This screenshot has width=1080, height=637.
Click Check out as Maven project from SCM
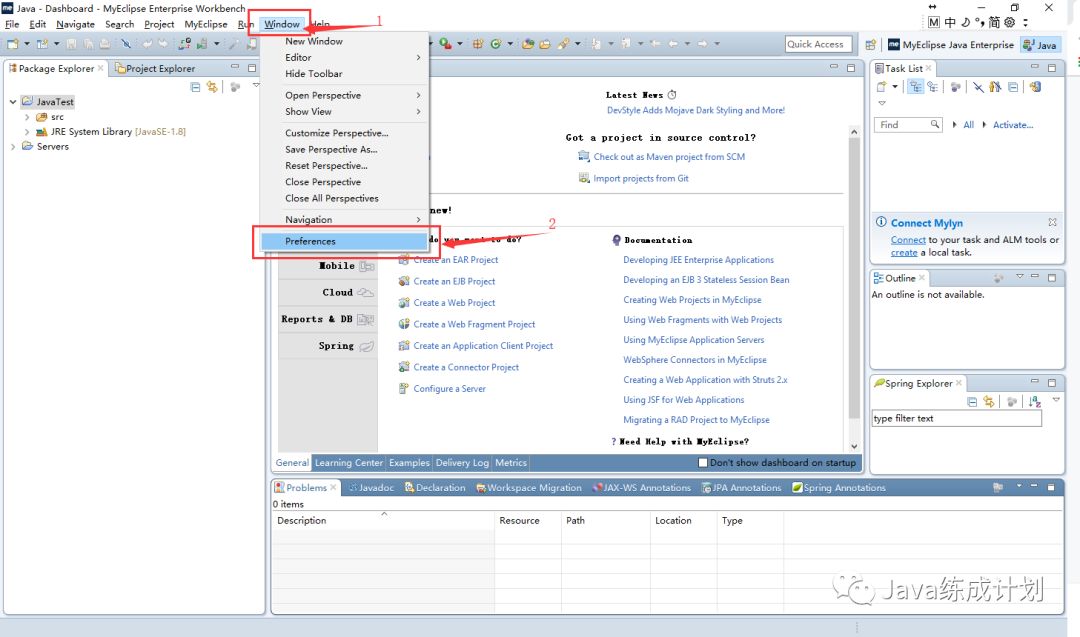(x=669, y=157)
